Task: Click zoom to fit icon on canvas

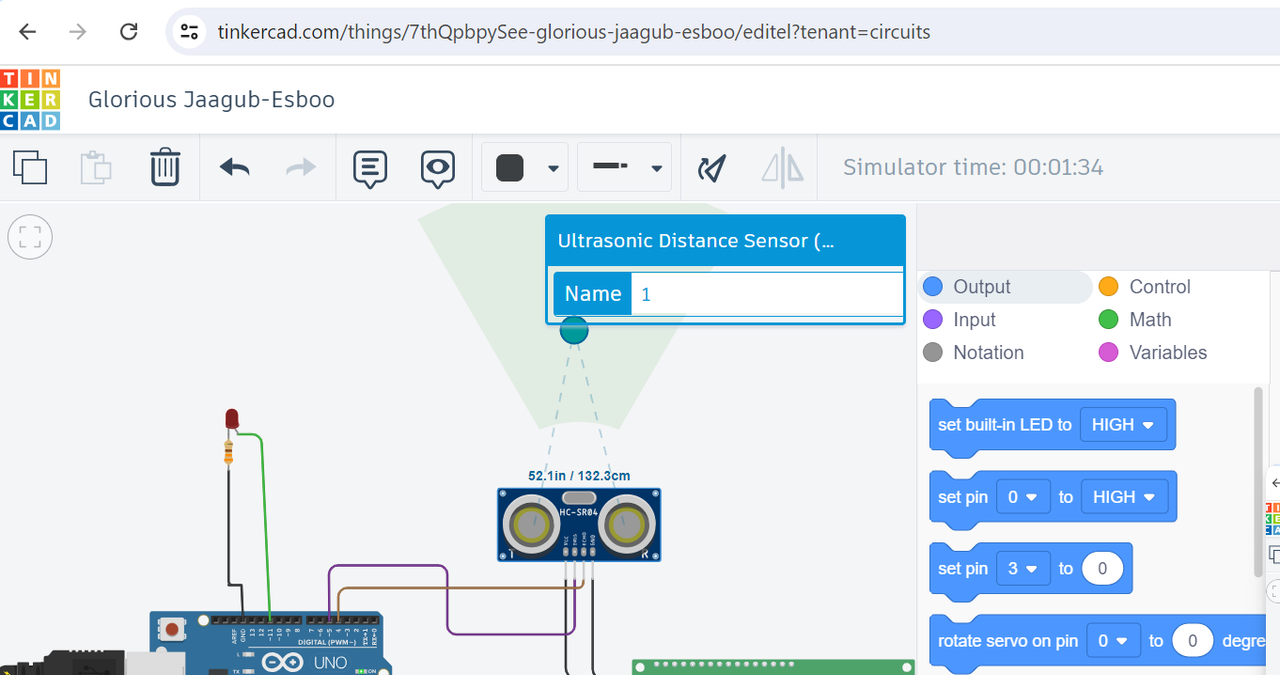Action: [x=30, y=237]
